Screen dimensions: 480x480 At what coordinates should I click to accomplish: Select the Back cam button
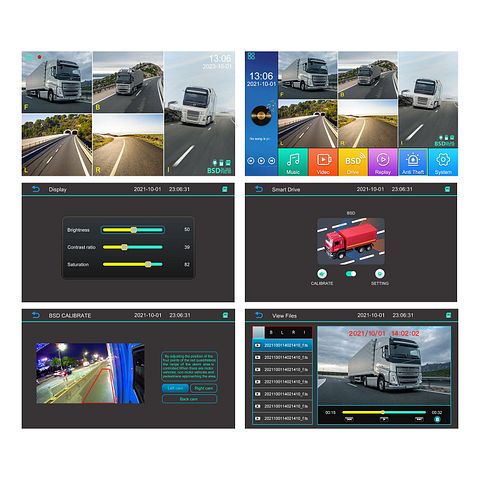189,399
